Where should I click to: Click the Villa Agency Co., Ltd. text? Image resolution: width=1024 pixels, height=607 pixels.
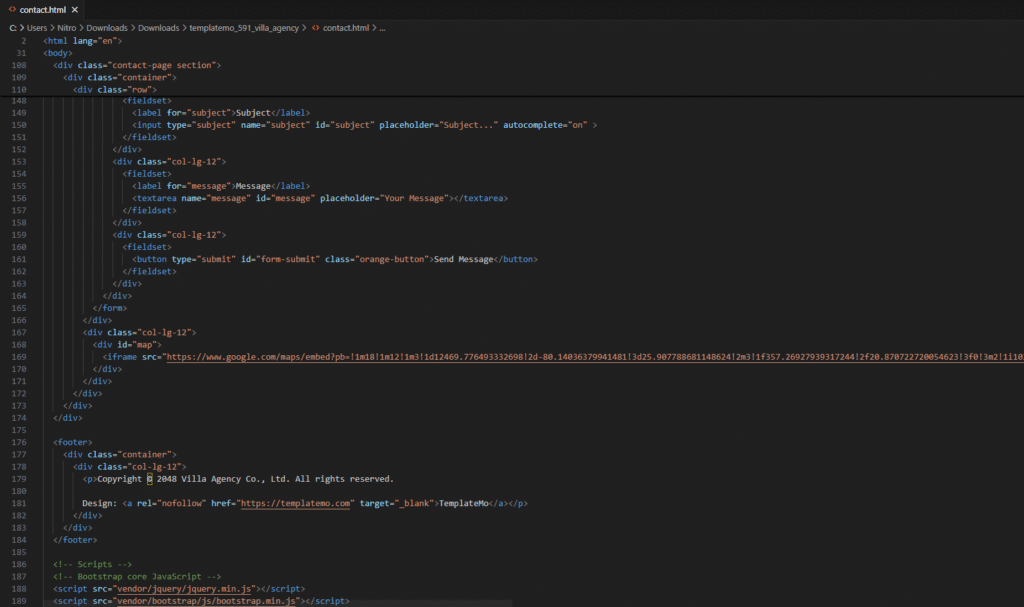(x=235, y=479)
